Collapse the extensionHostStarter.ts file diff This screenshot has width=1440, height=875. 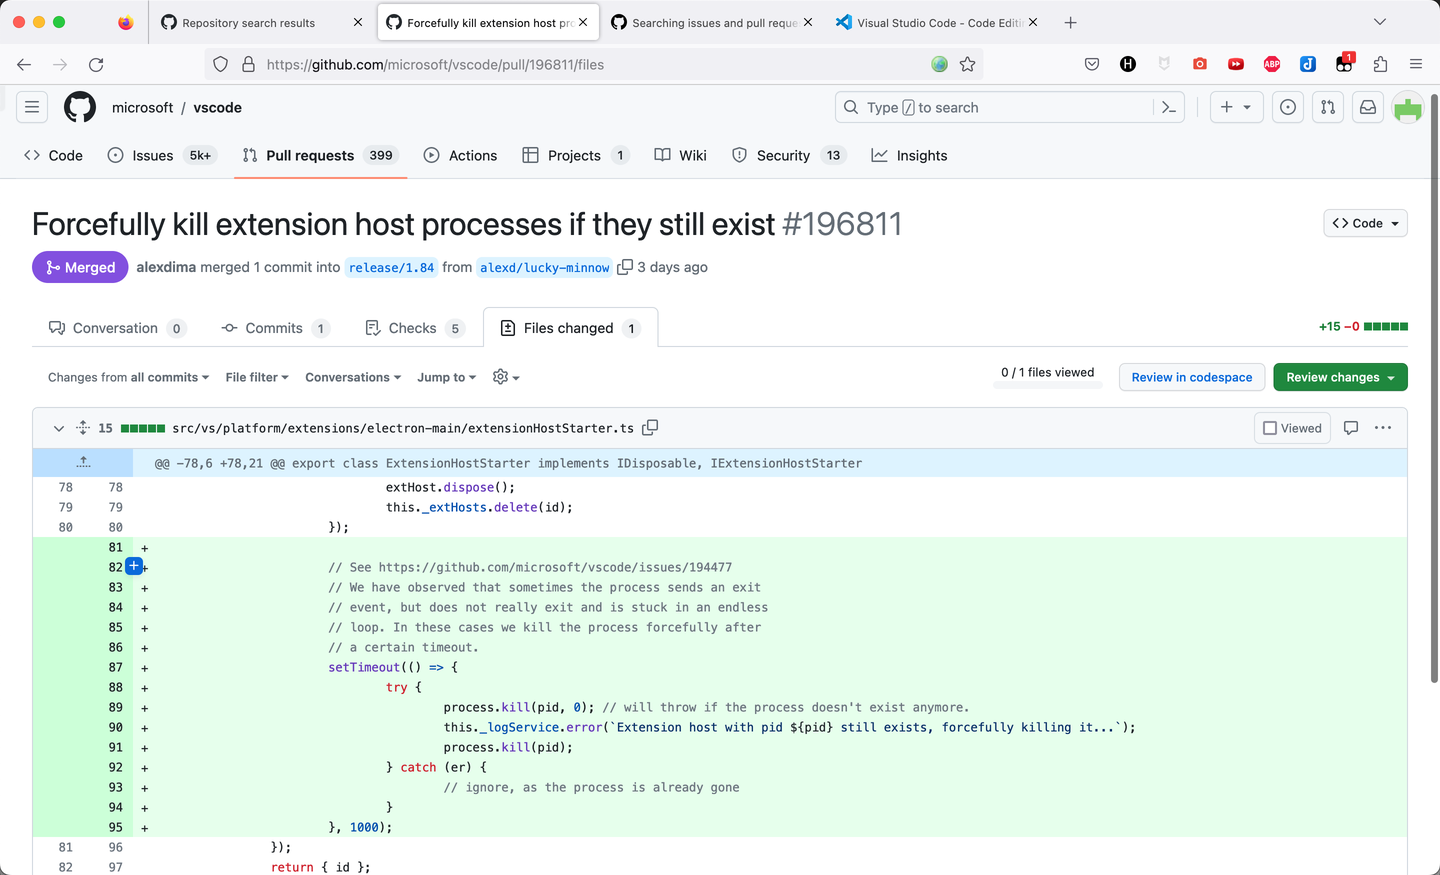[x=58, y=428]
